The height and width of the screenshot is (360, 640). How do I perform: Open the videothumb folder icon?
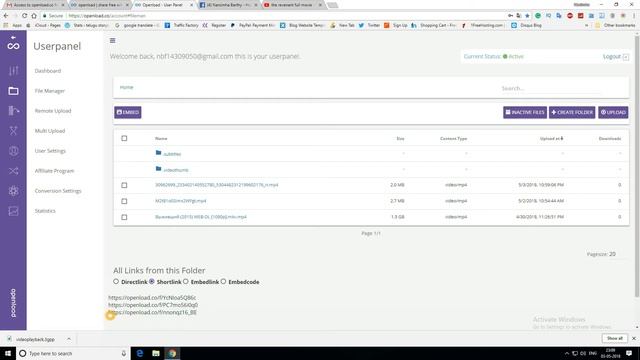coord(158,169)
